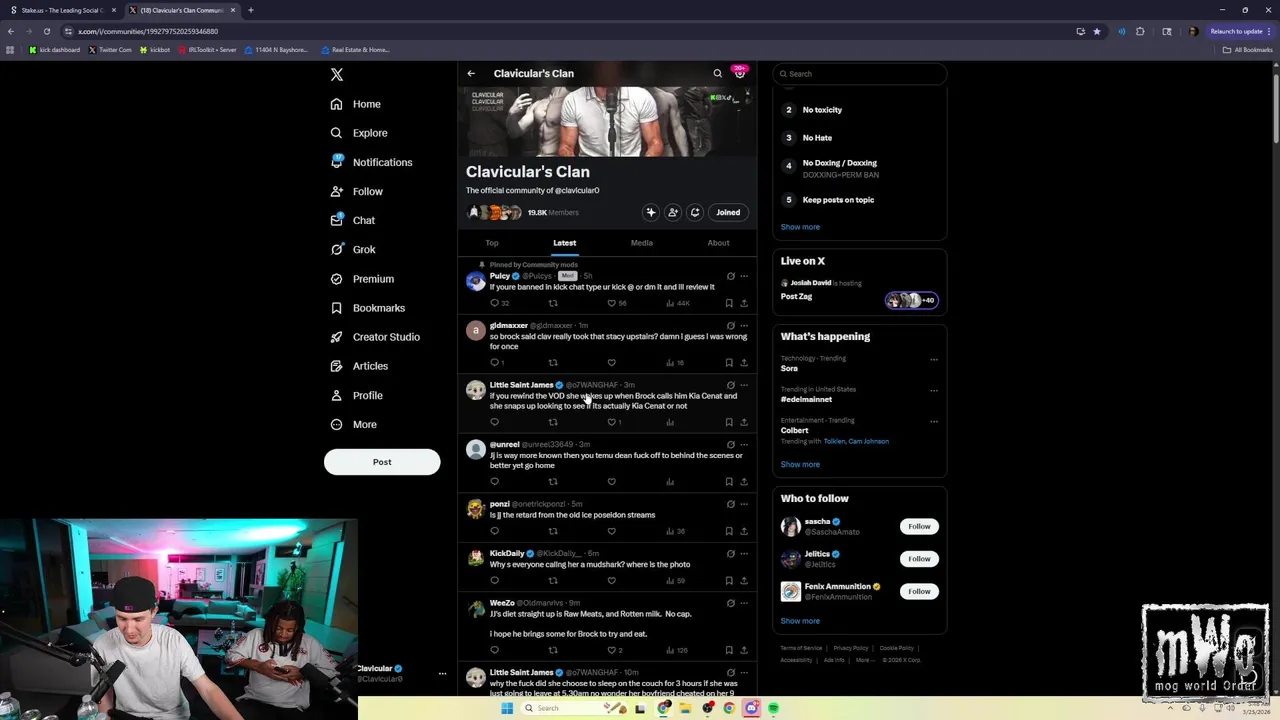This screenshot has width=1280, height=720.
Task: Click the Creator Studio sidebar icon
Action: point(337,337)
